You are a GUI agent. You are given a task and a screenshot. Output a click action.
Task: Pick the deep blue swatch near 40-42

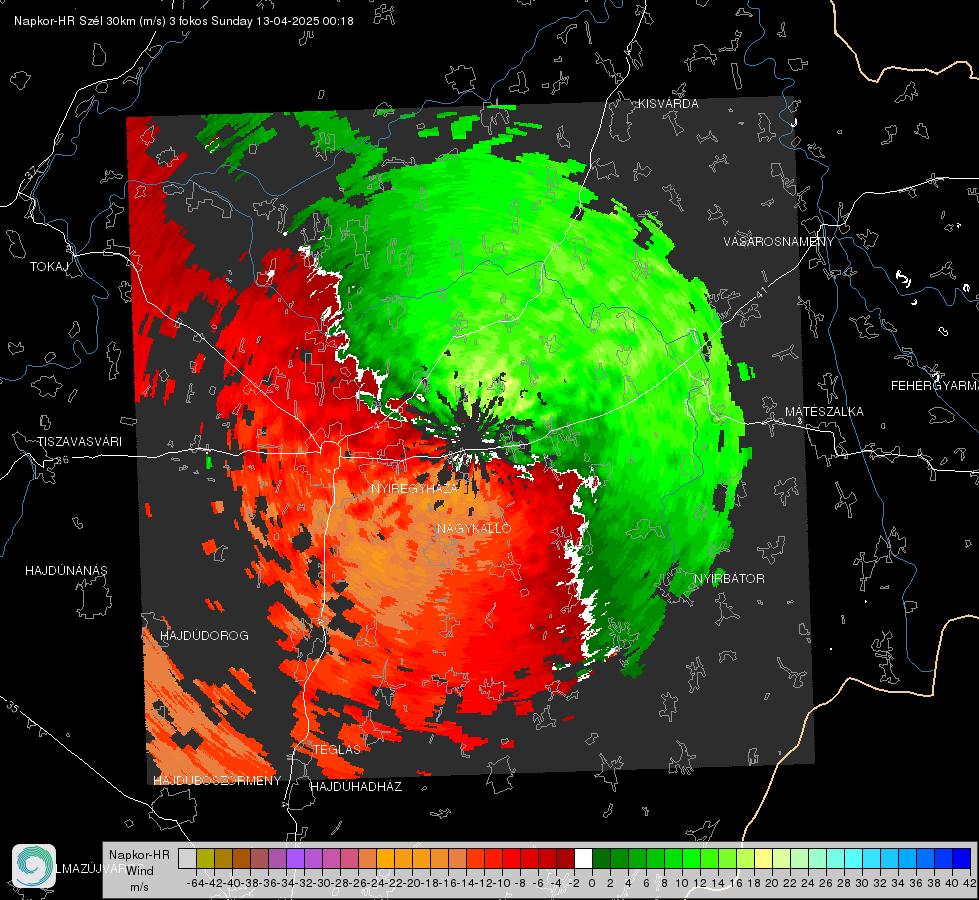tap(962, 858)
